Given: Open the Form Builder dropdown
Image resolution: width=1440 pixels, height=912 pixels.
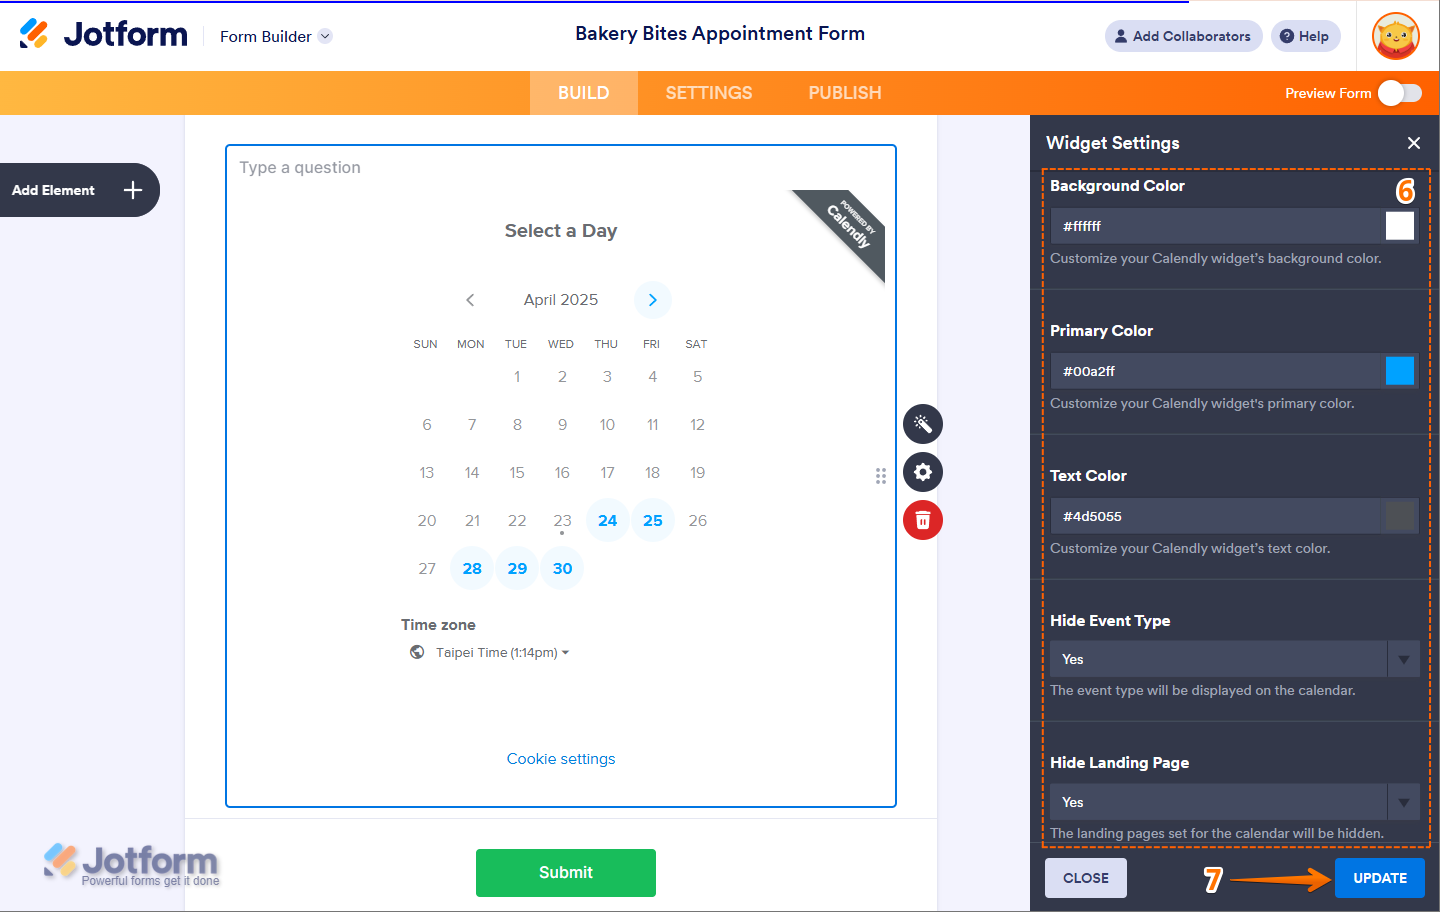Looking at the screenshot, I should 275,36.
